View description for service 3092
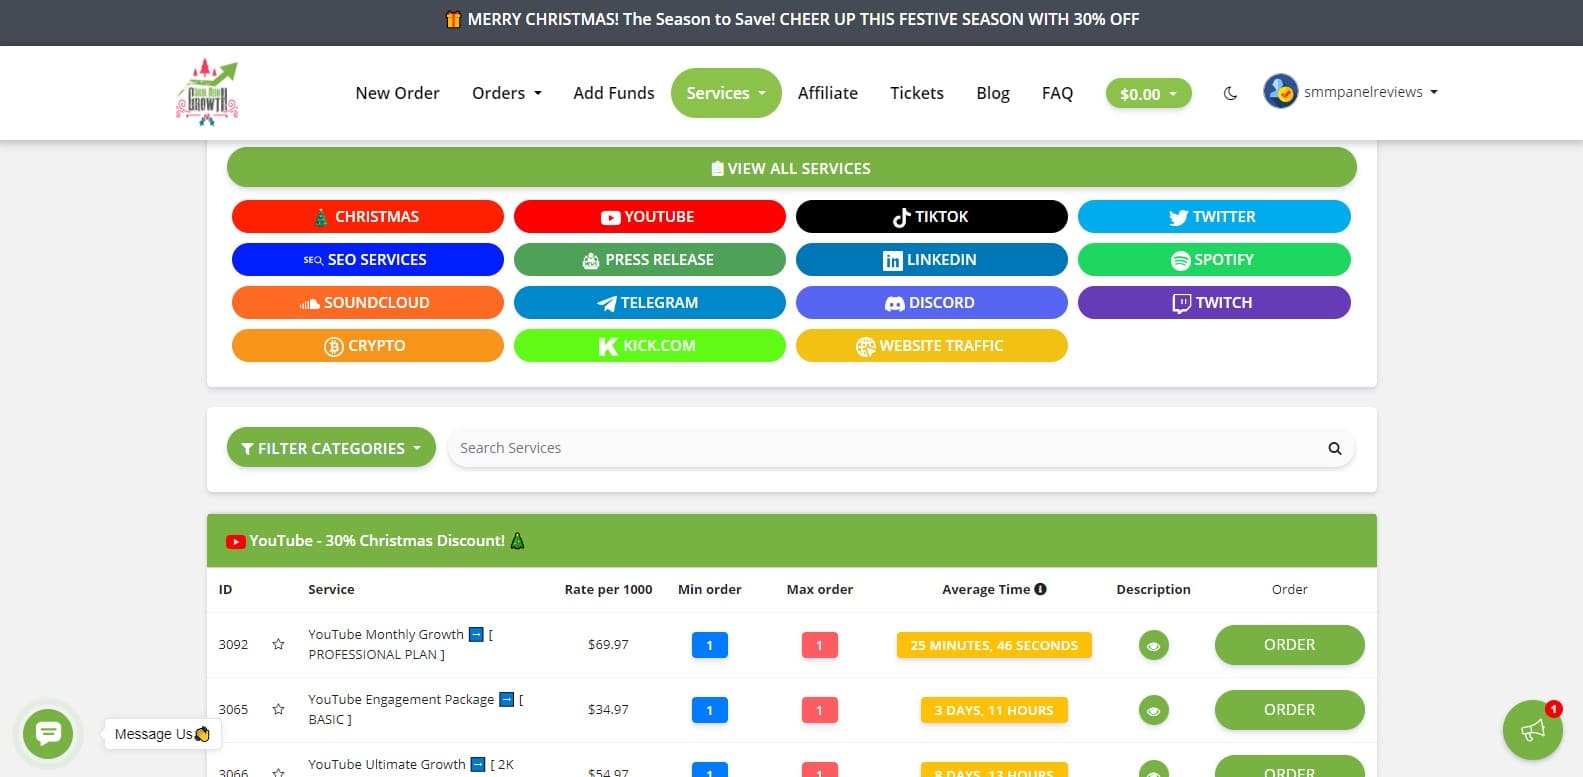 pos(1153,645)
